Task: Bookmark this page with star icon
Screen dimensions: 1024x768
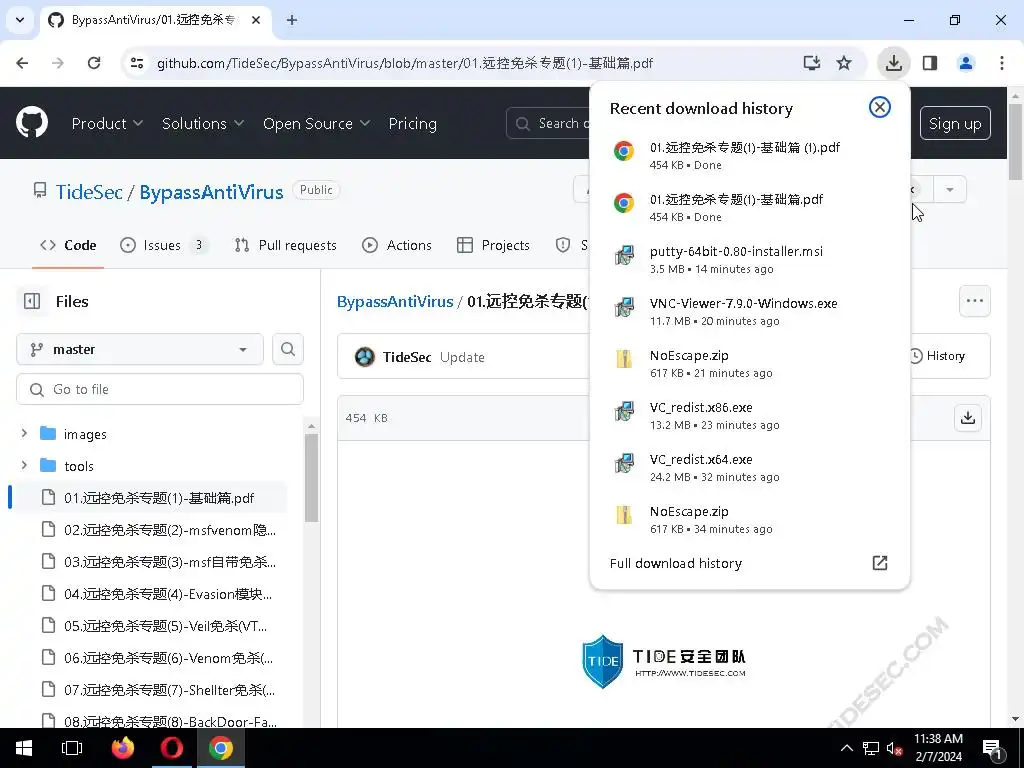Action: pos(844,63)
